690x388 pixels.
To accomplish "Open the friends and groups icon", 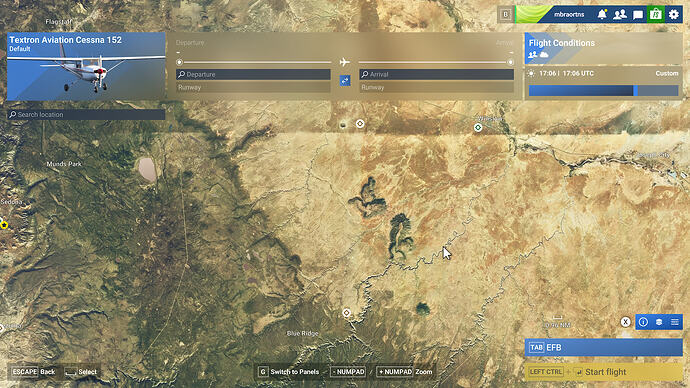I will click(x=620, y=15).
